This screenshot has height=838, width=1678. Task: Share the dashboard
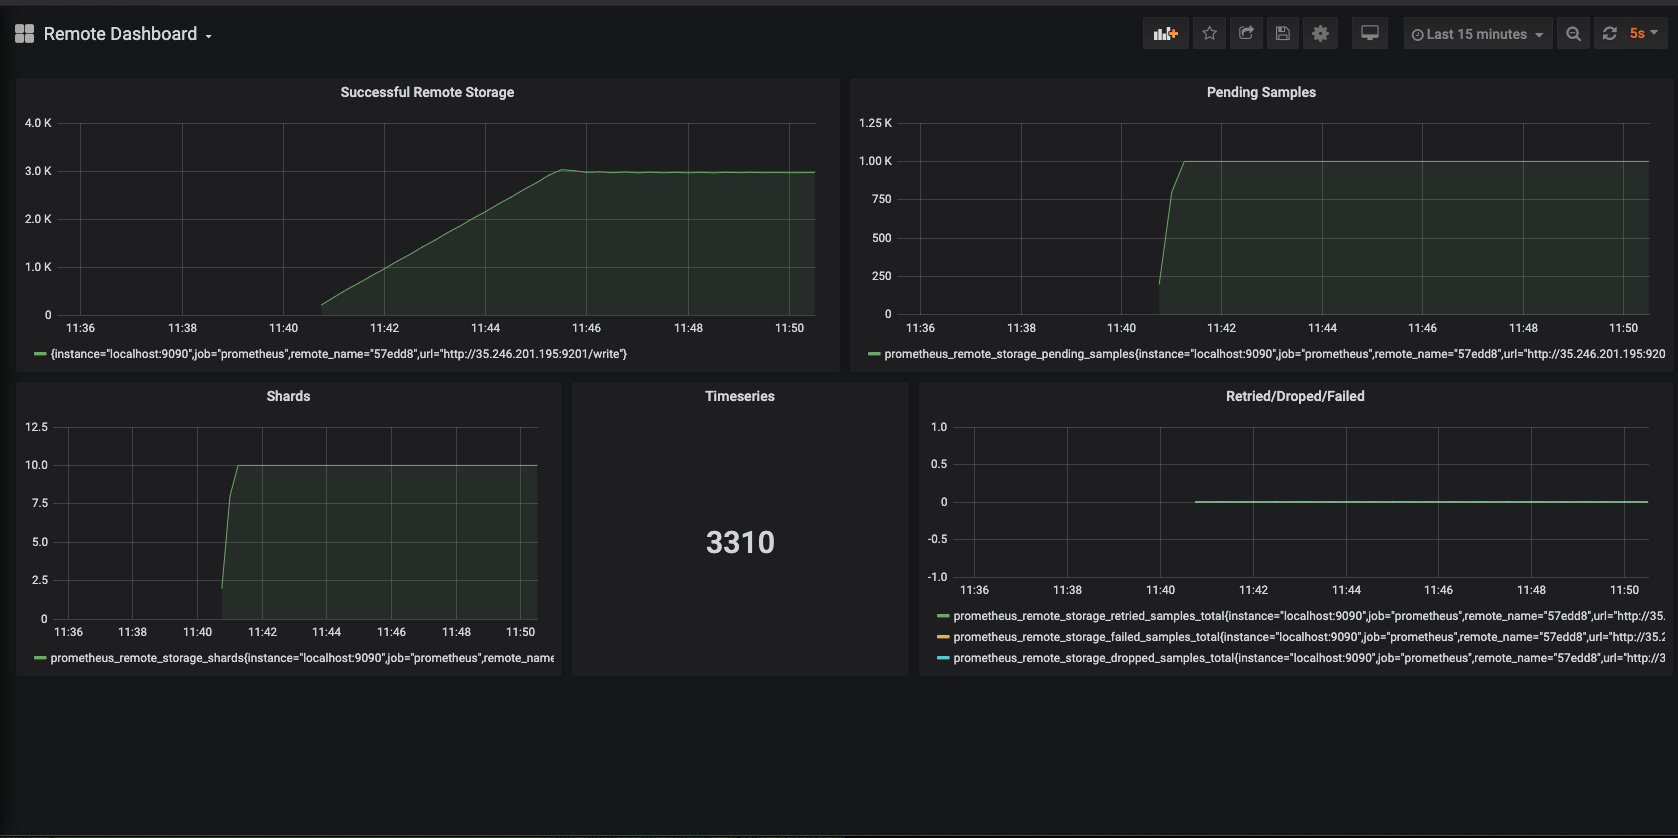tap(1246, 33)
